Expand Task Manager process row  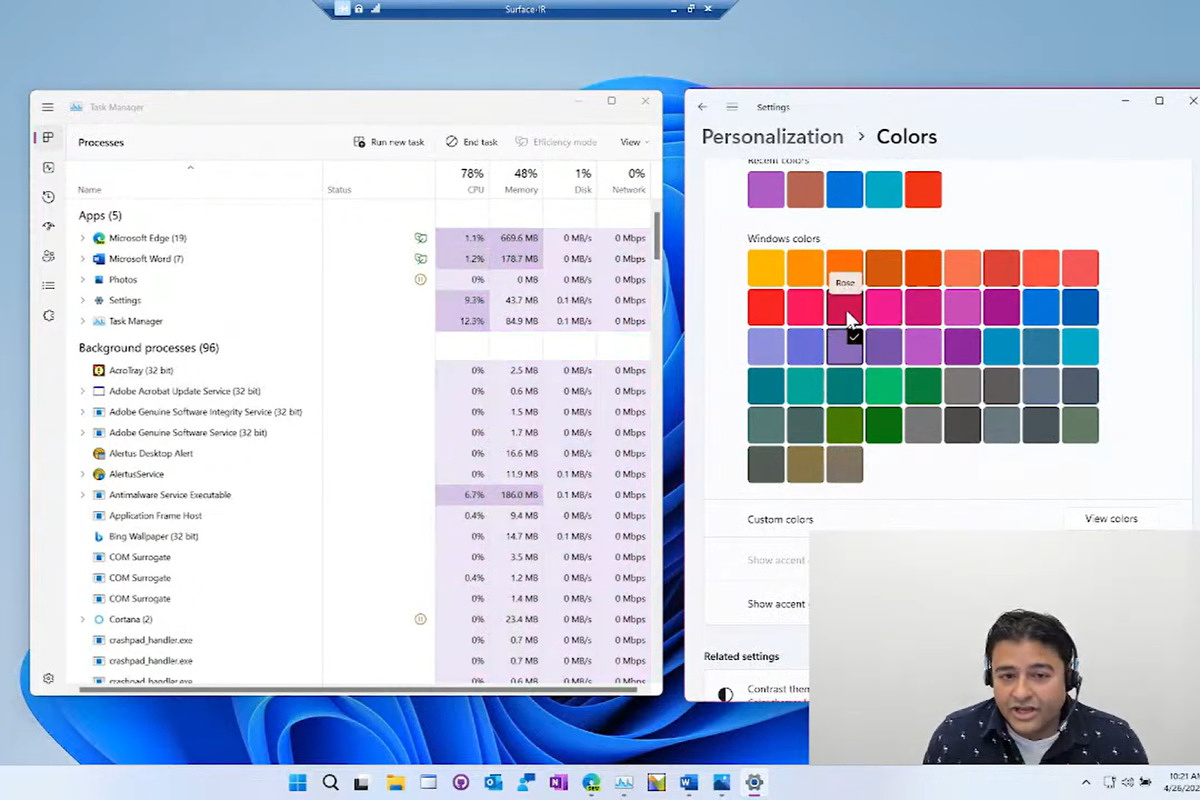(83, 321)
